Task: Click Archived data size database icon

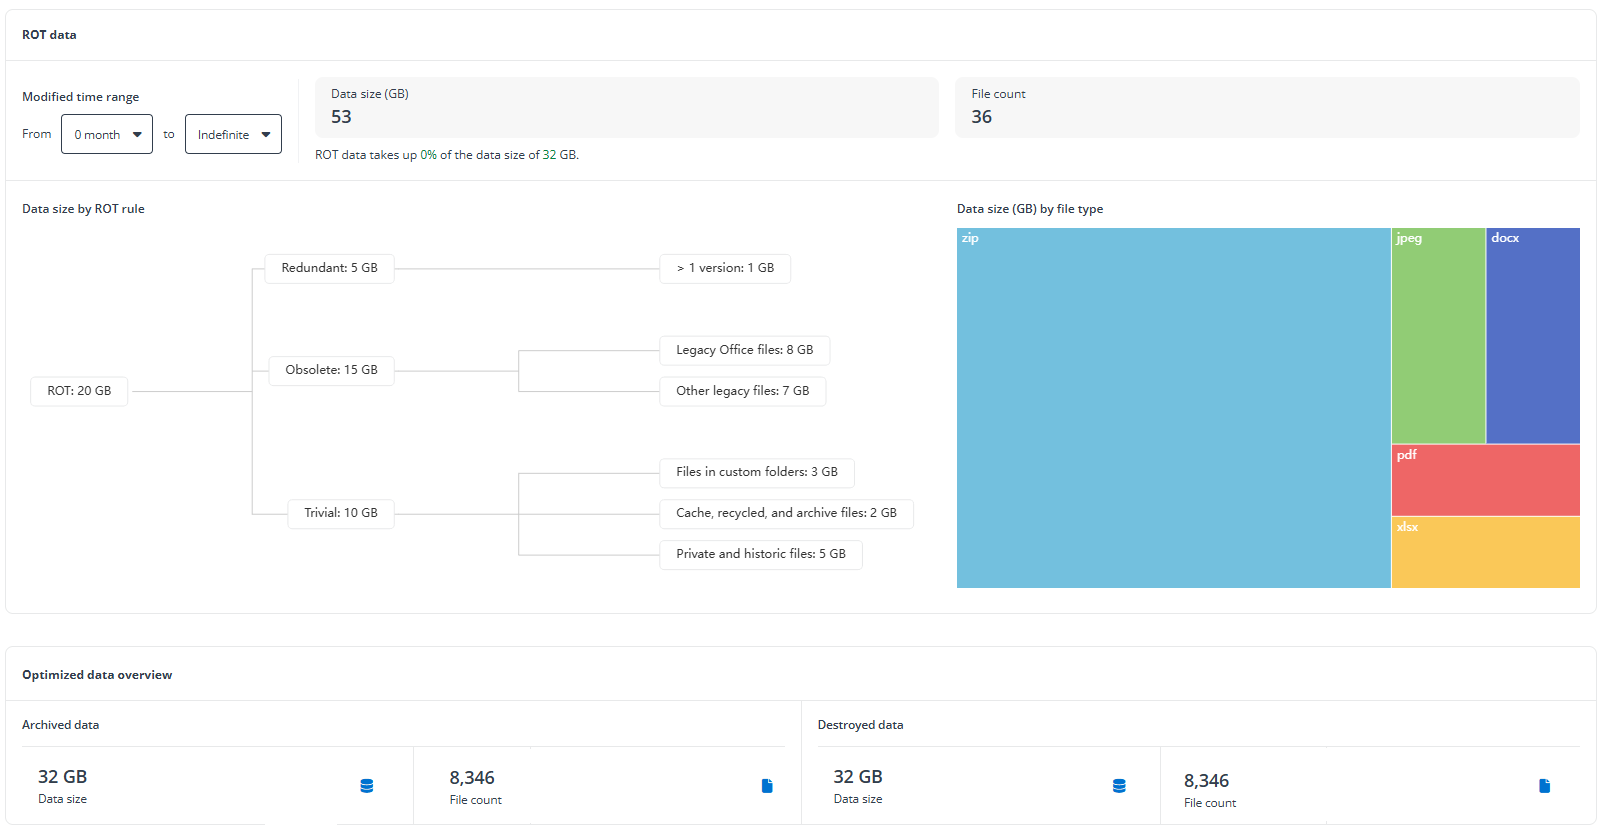Action: tap(367, 786)
